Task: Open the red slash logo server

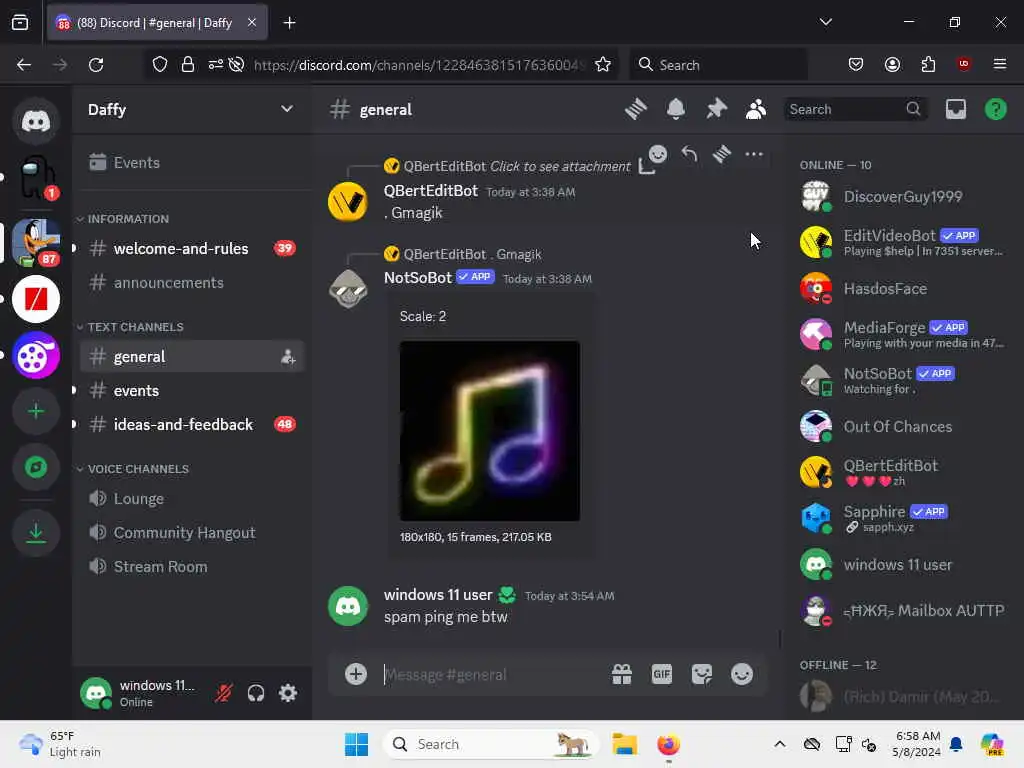Action: (36, 299)
